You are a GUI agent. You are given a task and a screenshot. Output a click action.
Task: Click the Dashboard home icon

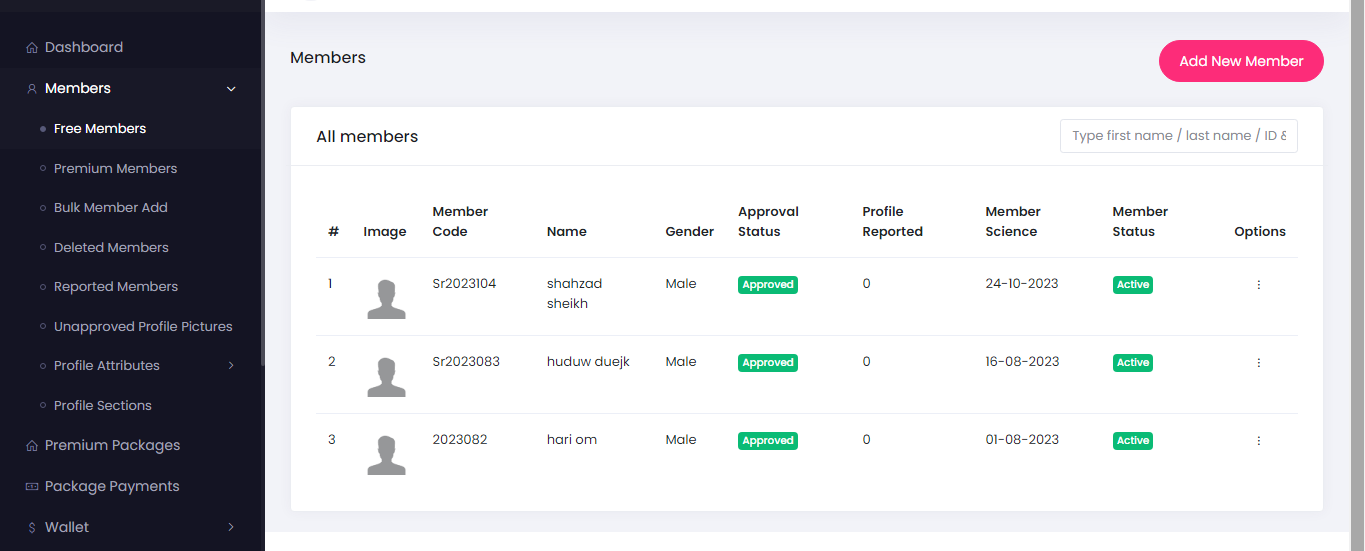tap(32, 48)
